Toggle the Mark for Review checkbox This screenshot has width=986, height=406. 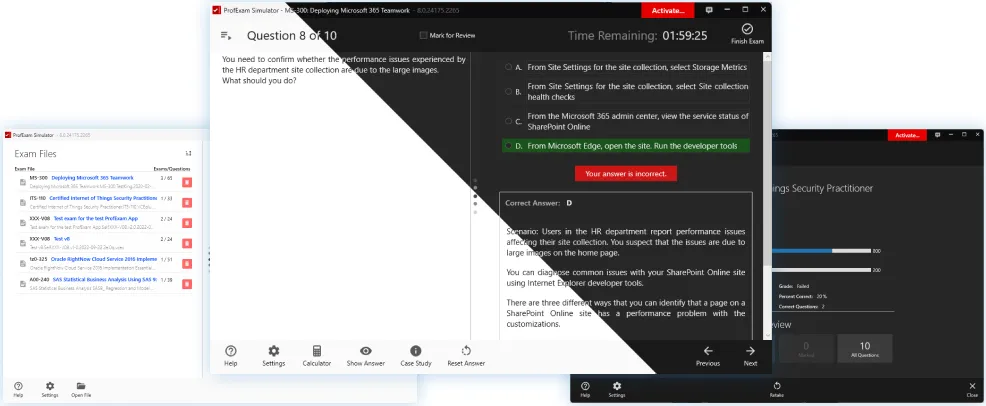423,36
